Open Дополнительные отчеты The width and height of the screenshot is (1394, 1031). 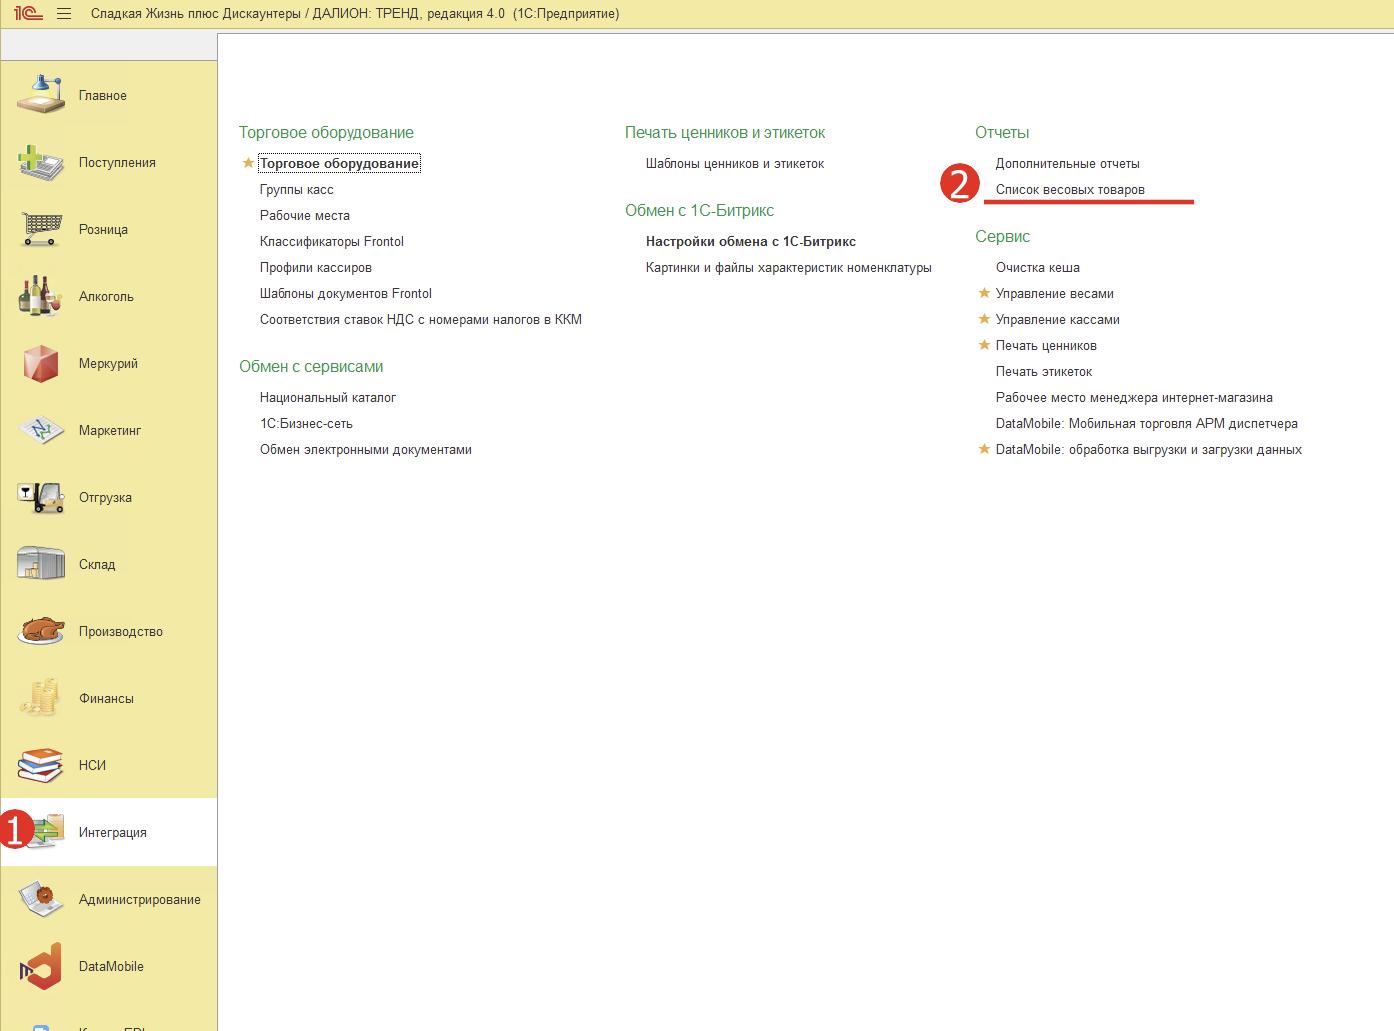(x=1068, y=163)
